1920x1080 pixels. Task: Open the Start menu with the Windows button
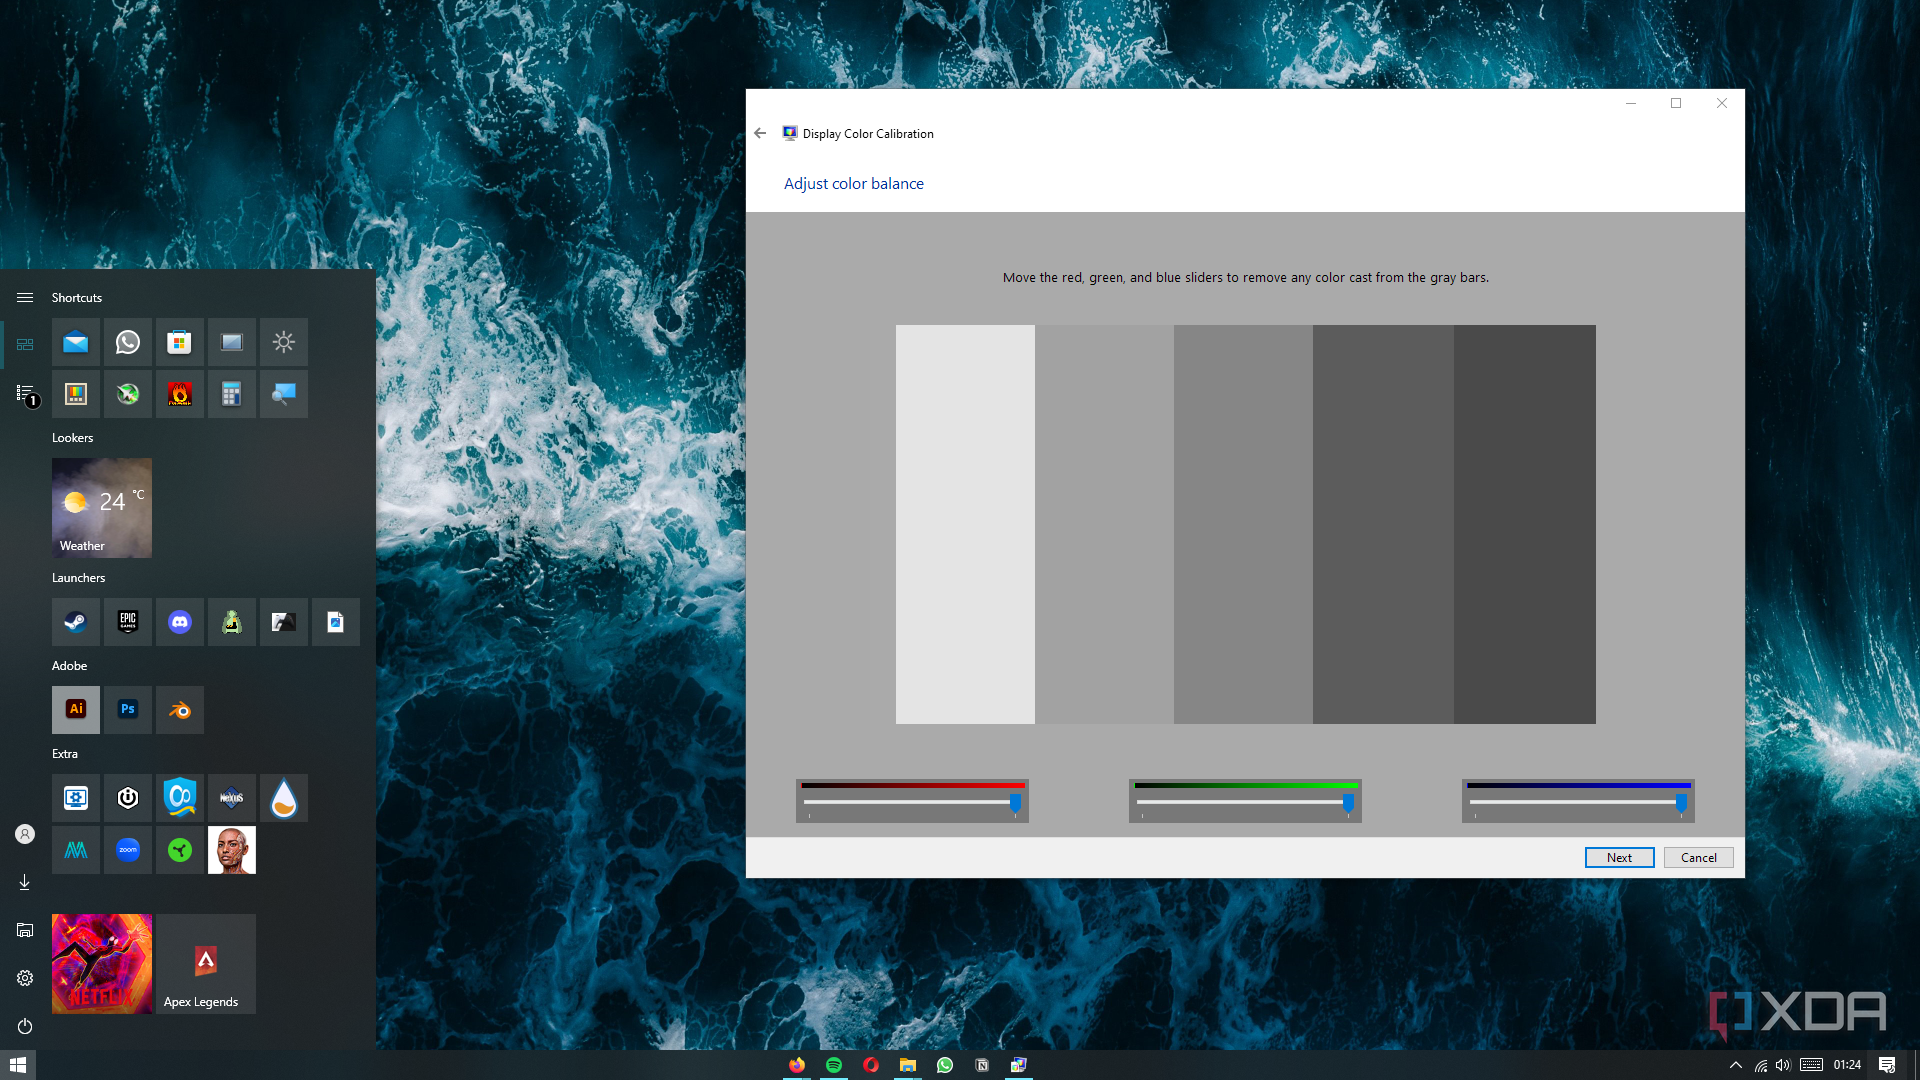[19, 1063]
